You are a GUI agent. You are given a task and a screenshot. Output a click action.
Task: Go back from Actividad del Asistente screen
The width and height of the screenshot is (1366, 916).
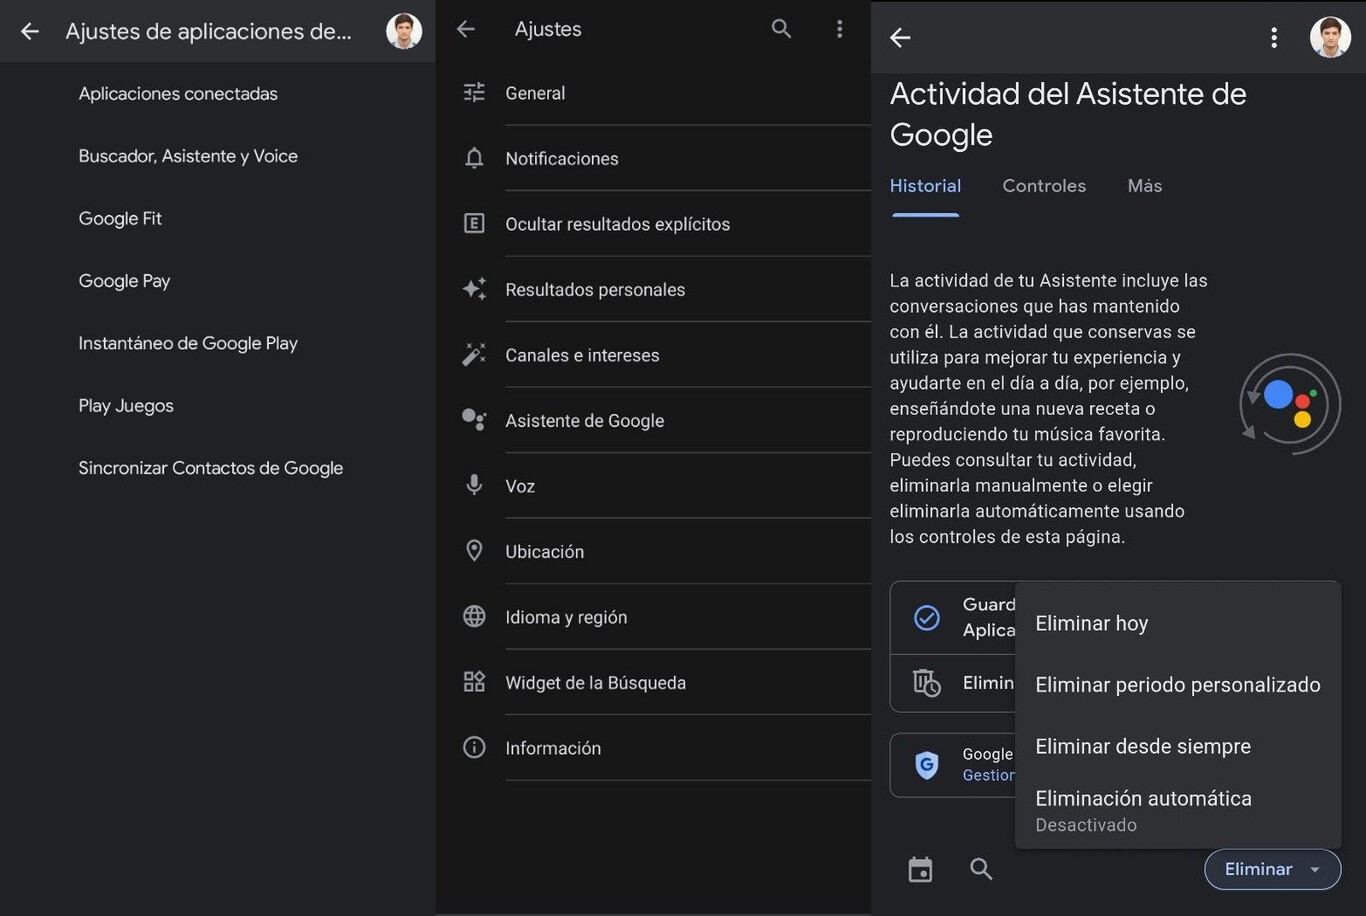[x=900, y=37]
